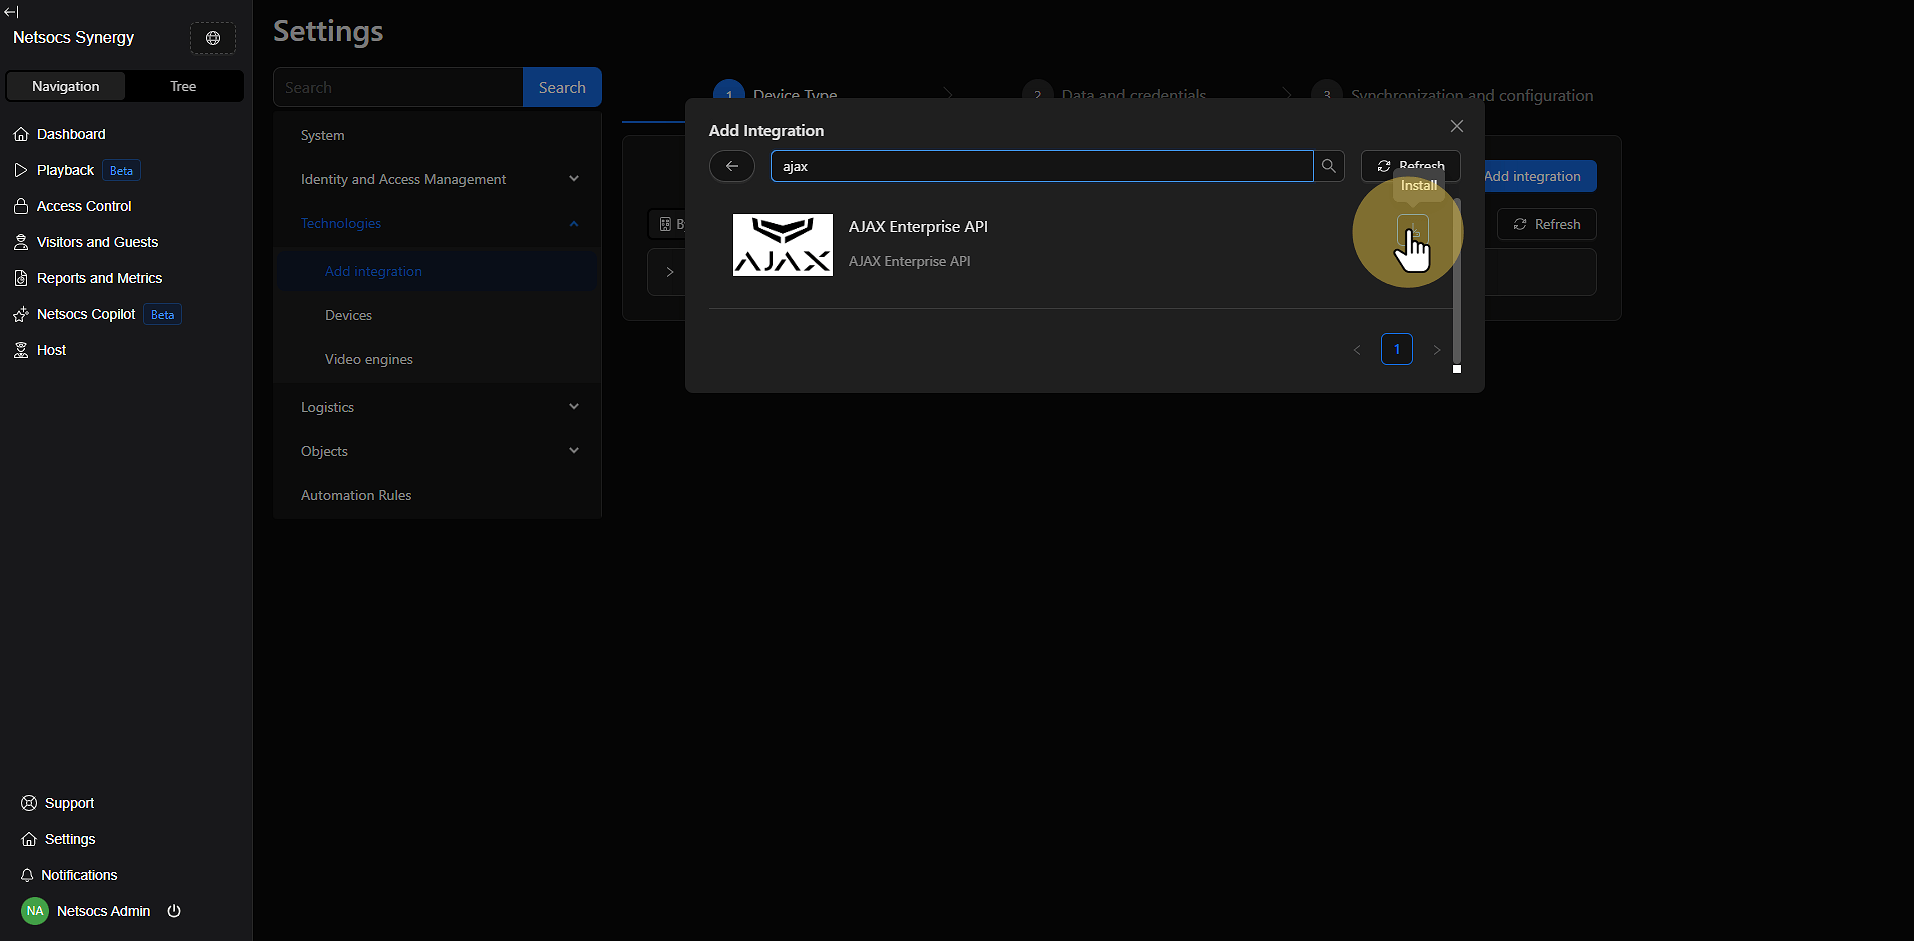Click the Add integration blue button
The height and width of the screenshot is (941, 1914).
(x=1537, y=176)
